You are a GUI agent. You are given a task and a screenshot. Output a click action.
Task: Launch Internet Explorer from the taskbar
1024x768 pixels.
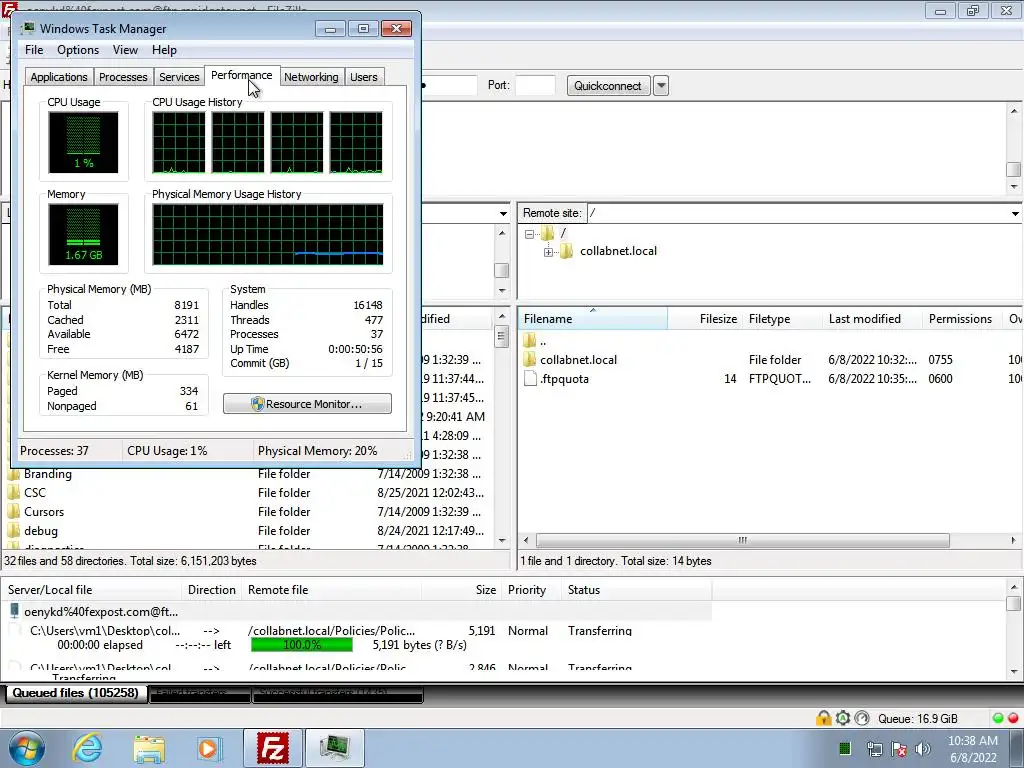pyautogui.click(x=88, y=748)
